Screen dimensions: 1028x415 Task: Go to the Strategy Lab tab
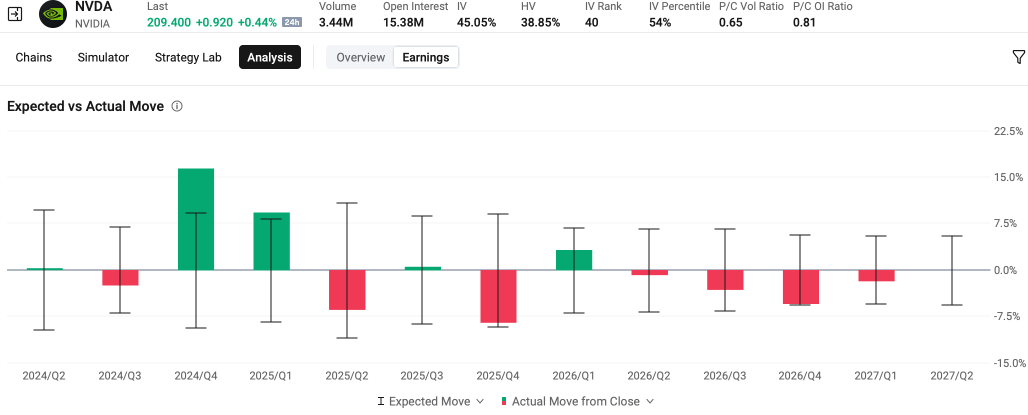(188, 57)
